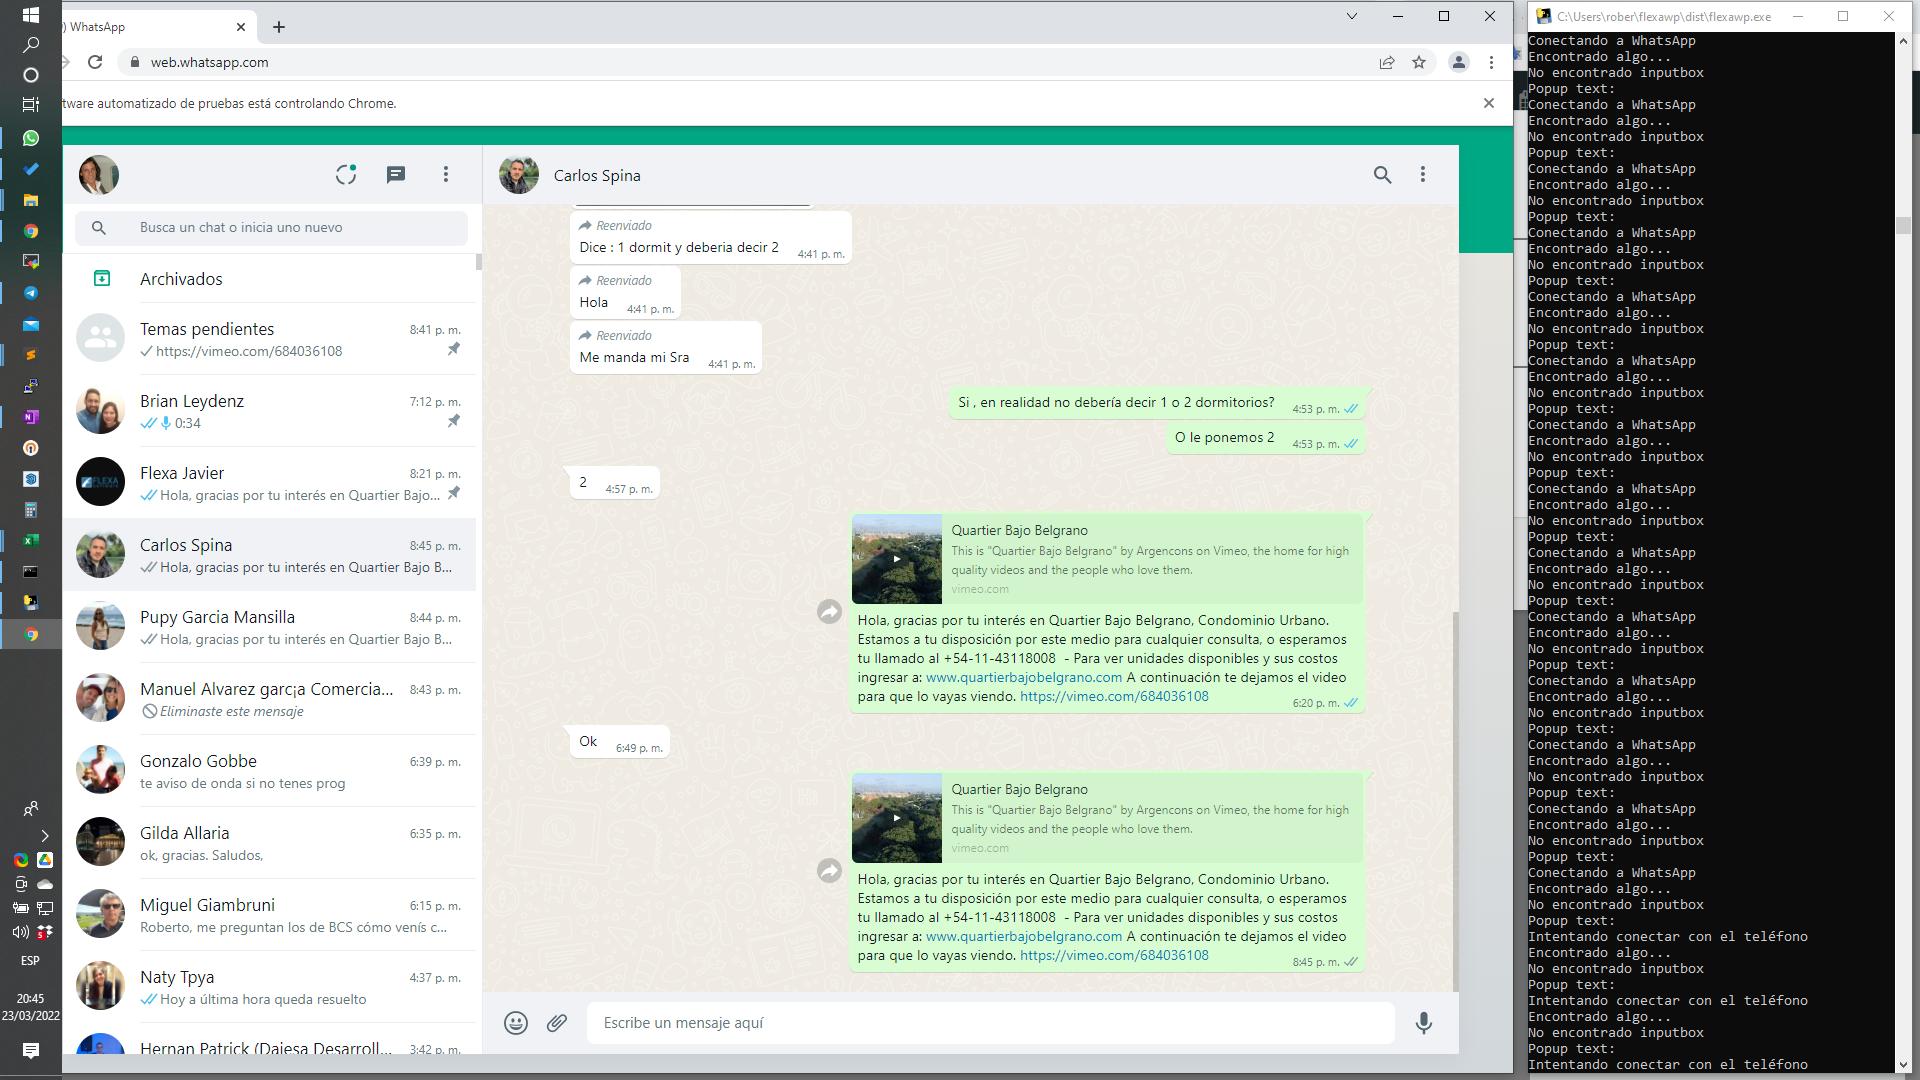Open Chrome three-dot menu
The height and width of the screenshot is (1080, 1920).
1491,62
